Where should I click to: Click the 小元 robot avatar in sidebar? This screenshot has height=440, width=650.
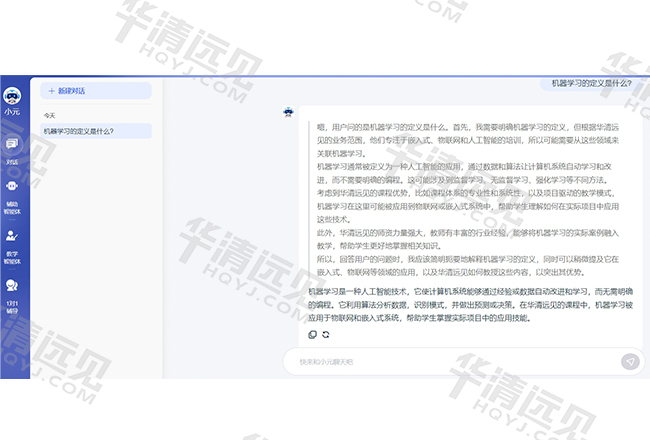pos(13,96)
